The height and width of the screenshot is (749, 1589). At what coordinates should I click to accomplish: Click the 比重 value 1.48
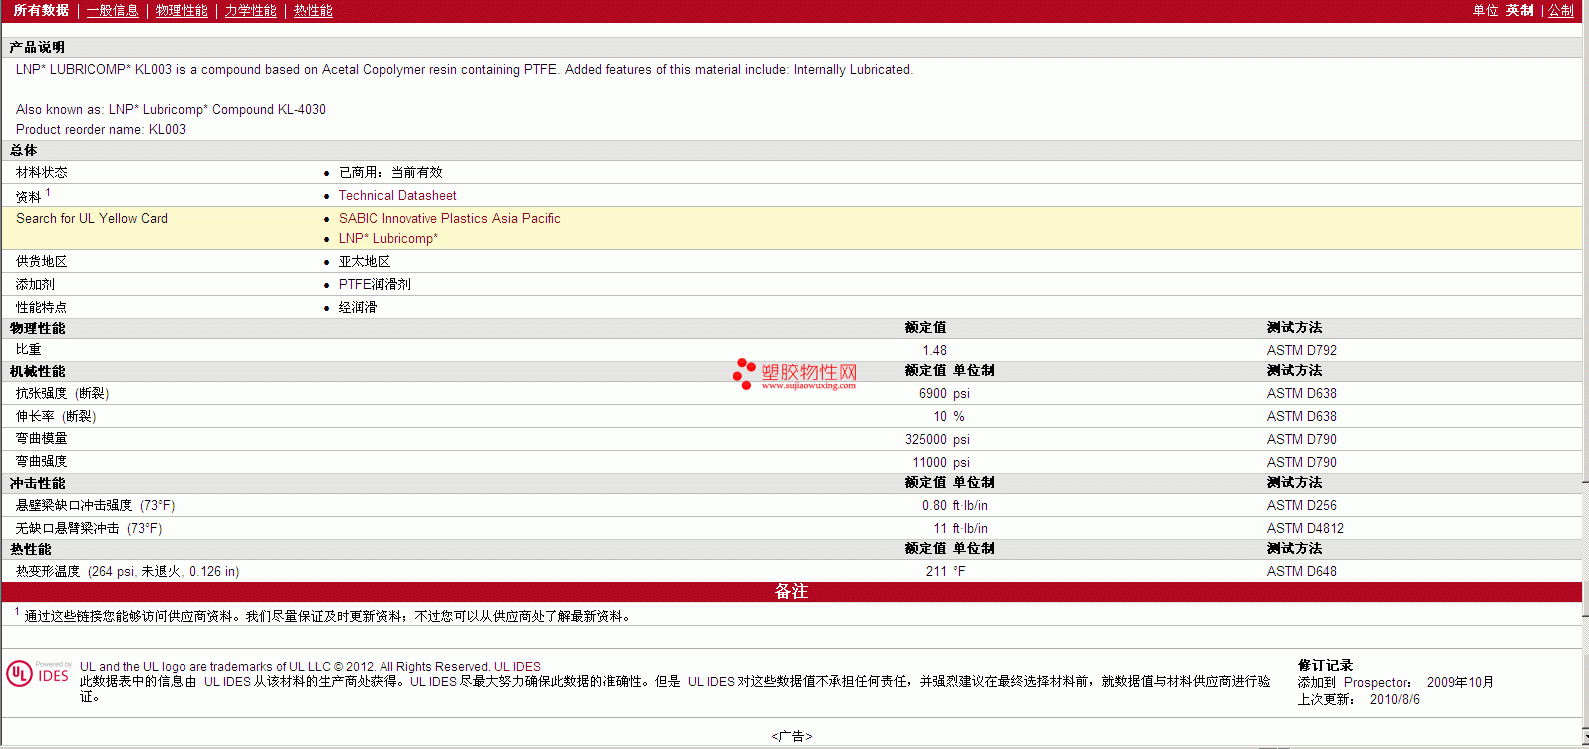tap(934, 350)
